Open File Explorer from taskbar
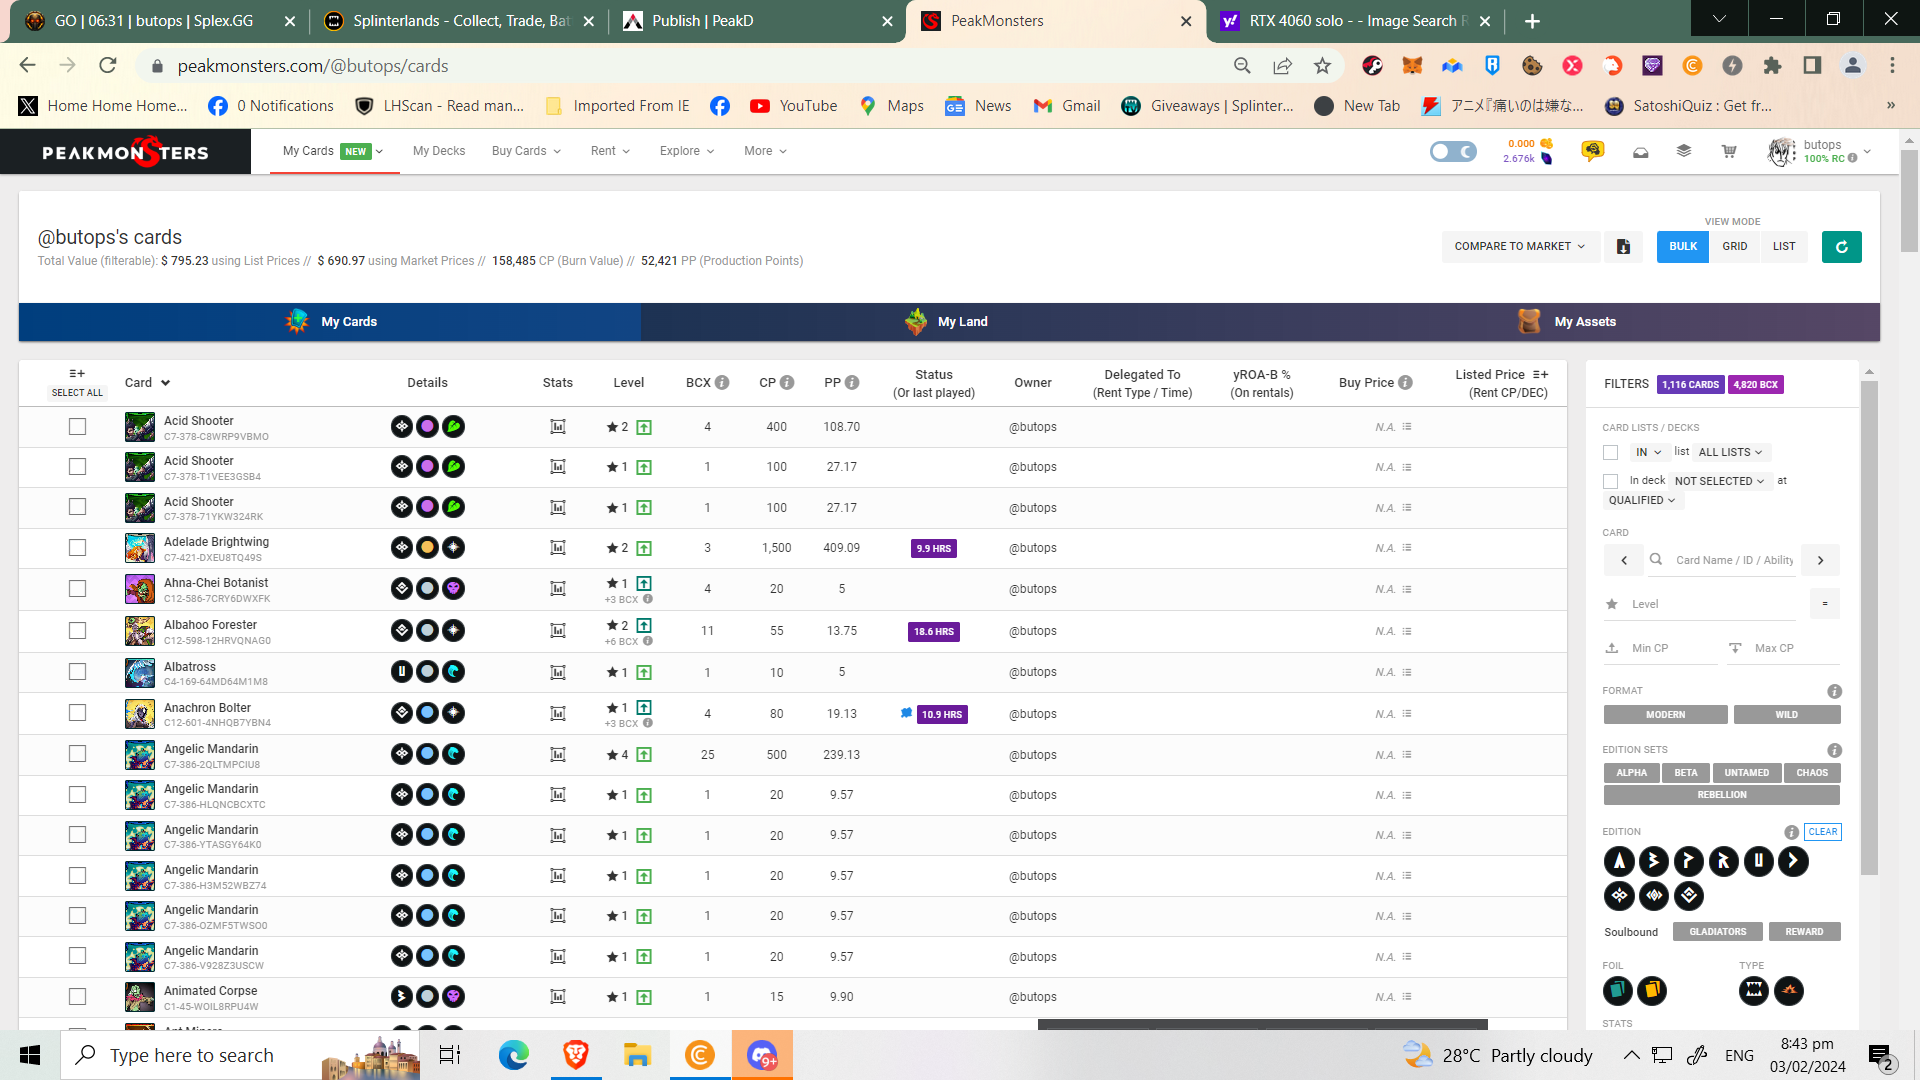 point(637,1055)
